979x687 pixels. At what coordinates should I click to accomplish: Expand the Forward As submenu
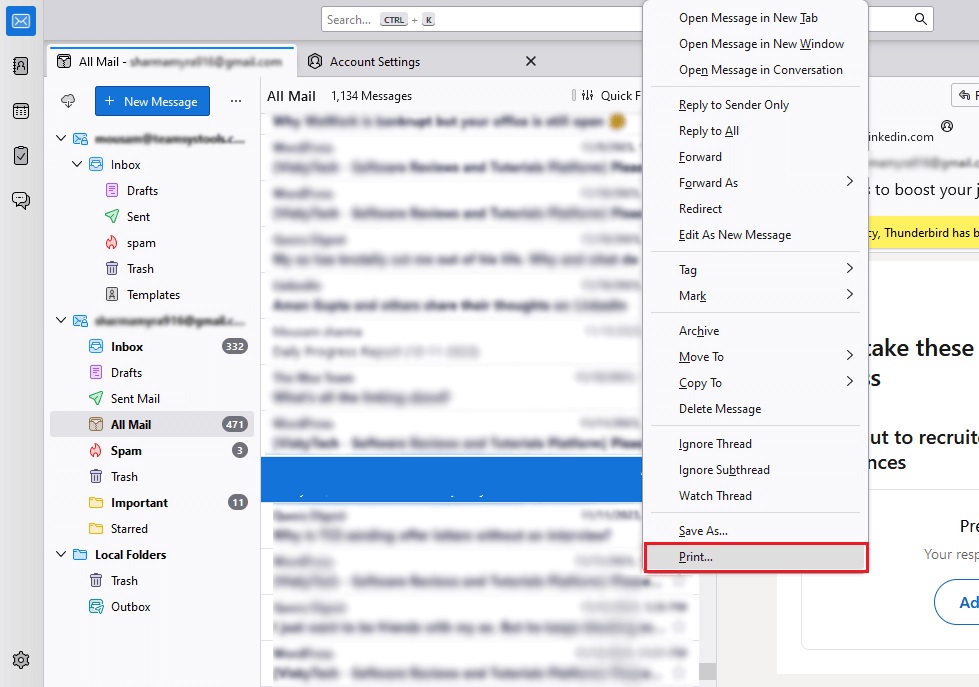(755, 182)
